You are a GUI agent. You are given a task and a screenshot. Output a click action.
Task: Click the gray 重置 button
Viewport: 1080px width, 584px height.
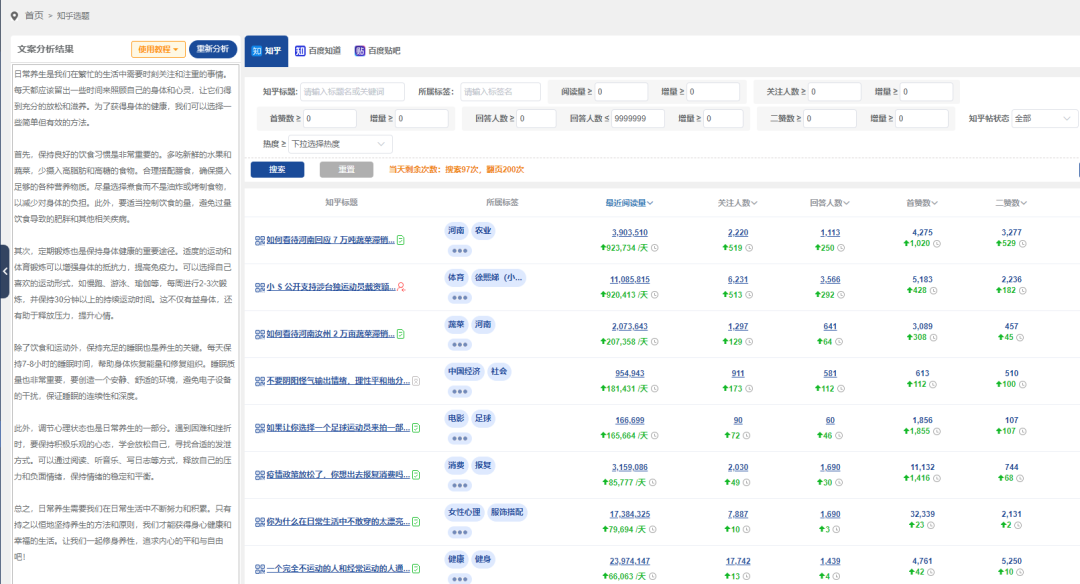(346, 169)
